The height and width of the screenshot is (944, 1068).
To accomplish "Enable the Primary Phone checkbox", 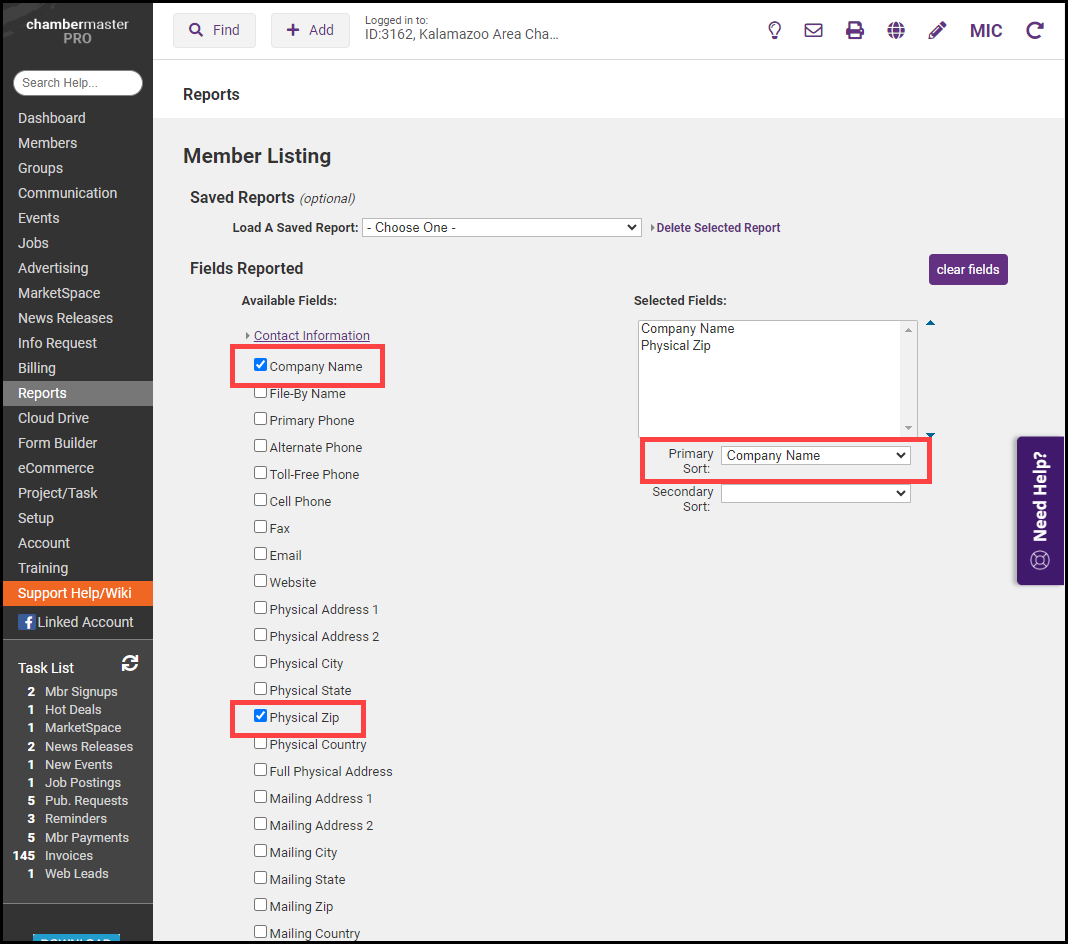I will tap(261, 420).
